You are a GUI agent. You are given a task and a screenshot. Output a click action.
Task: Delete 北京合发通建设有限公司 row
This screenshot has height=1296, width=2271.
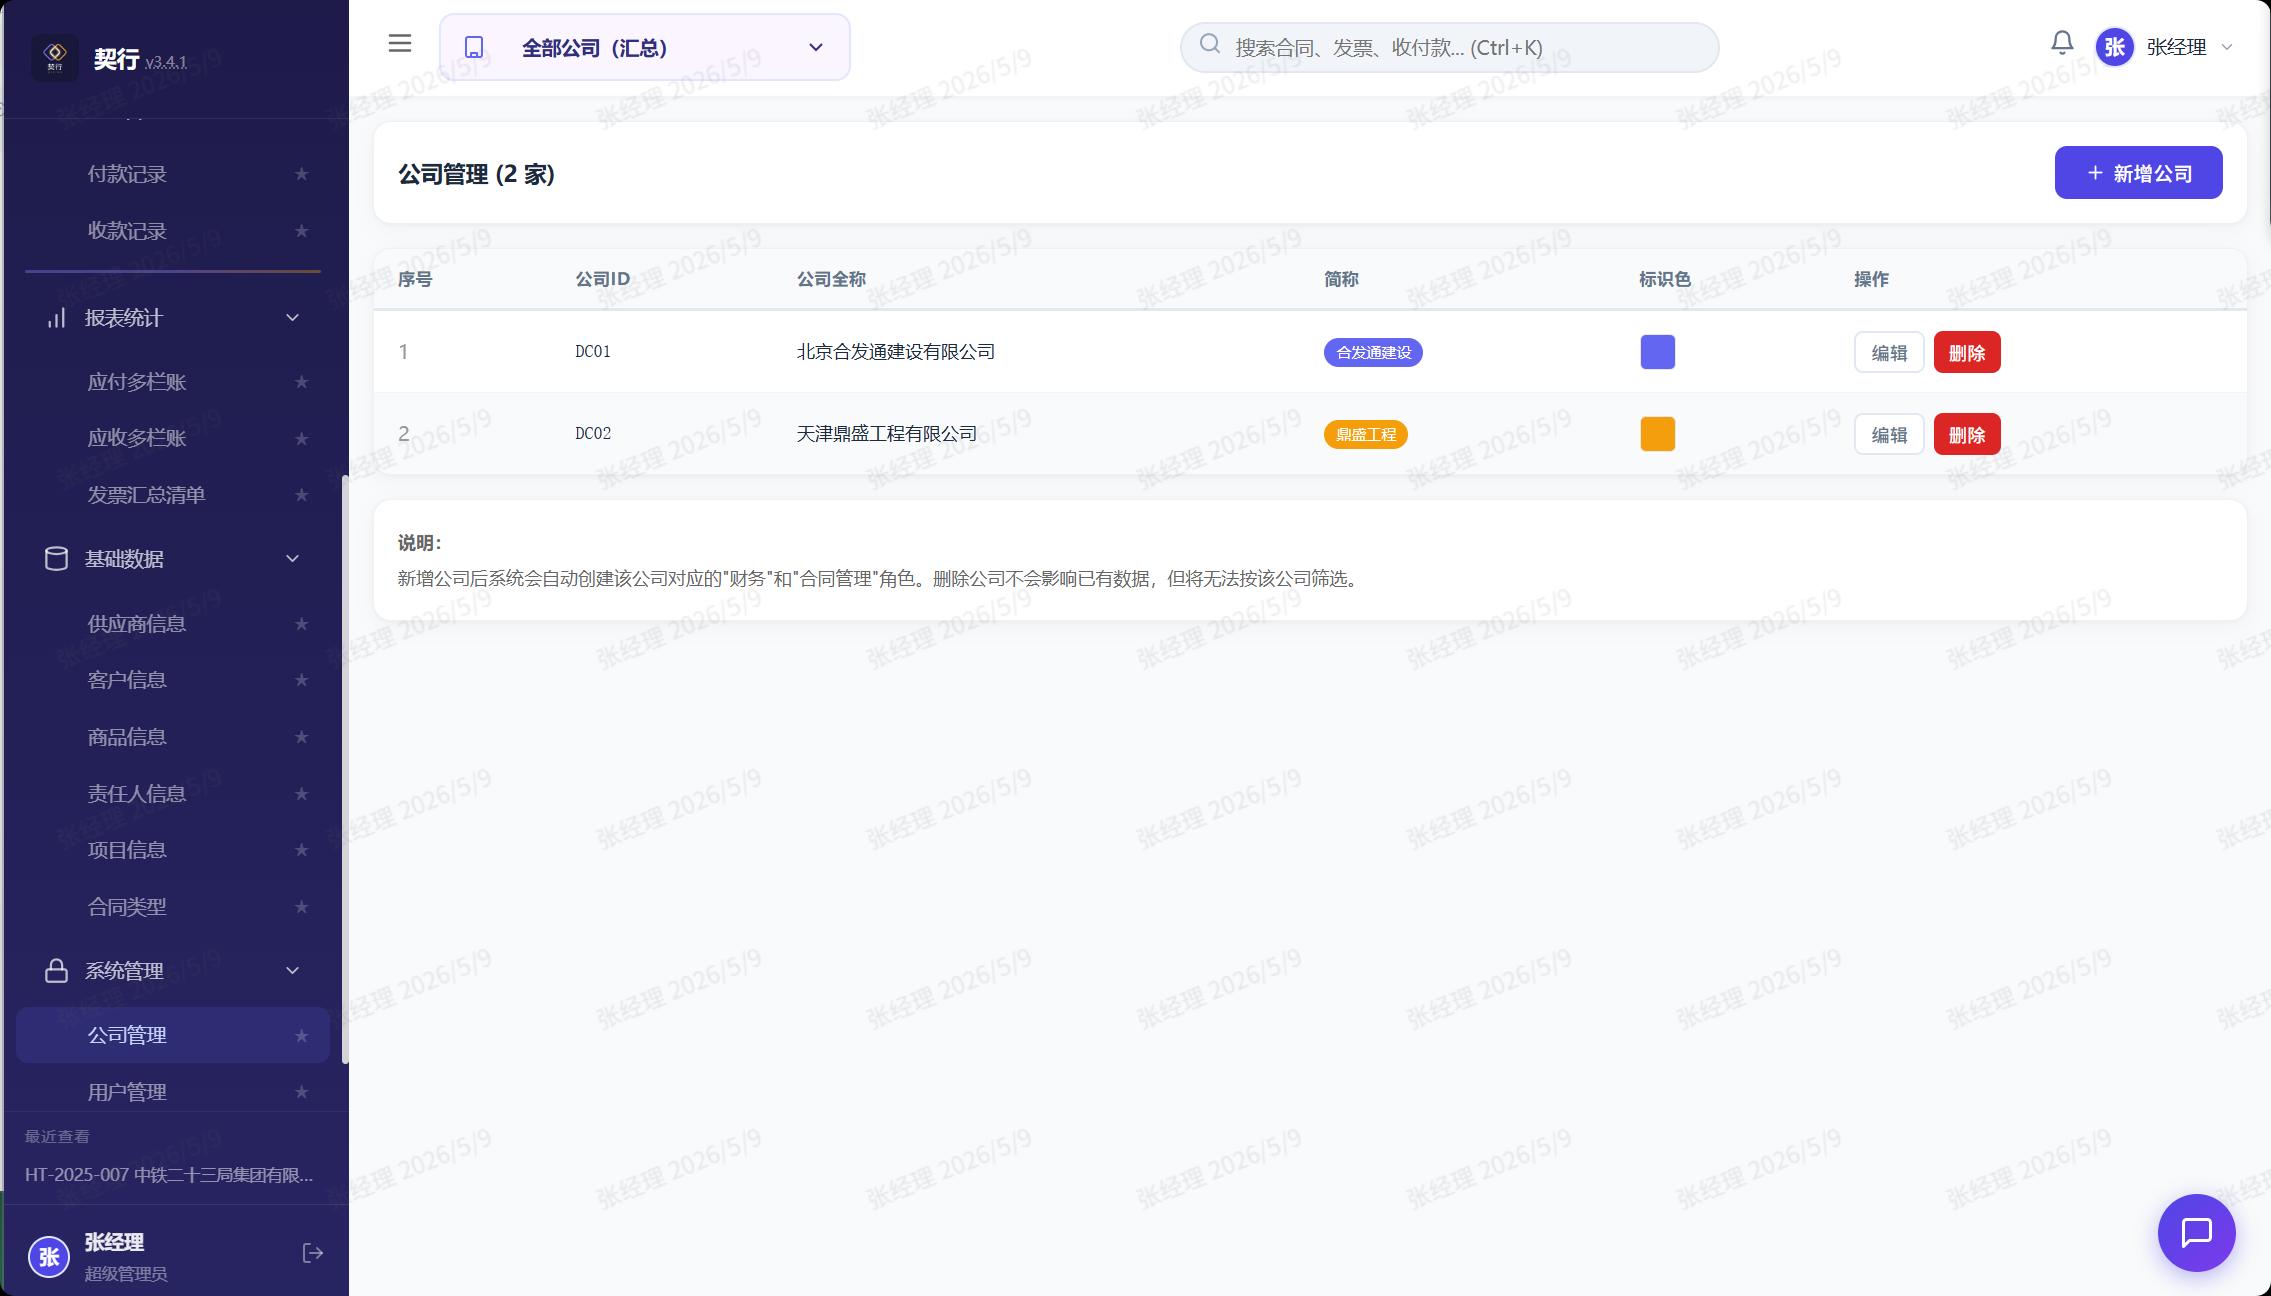point(1967,352)
